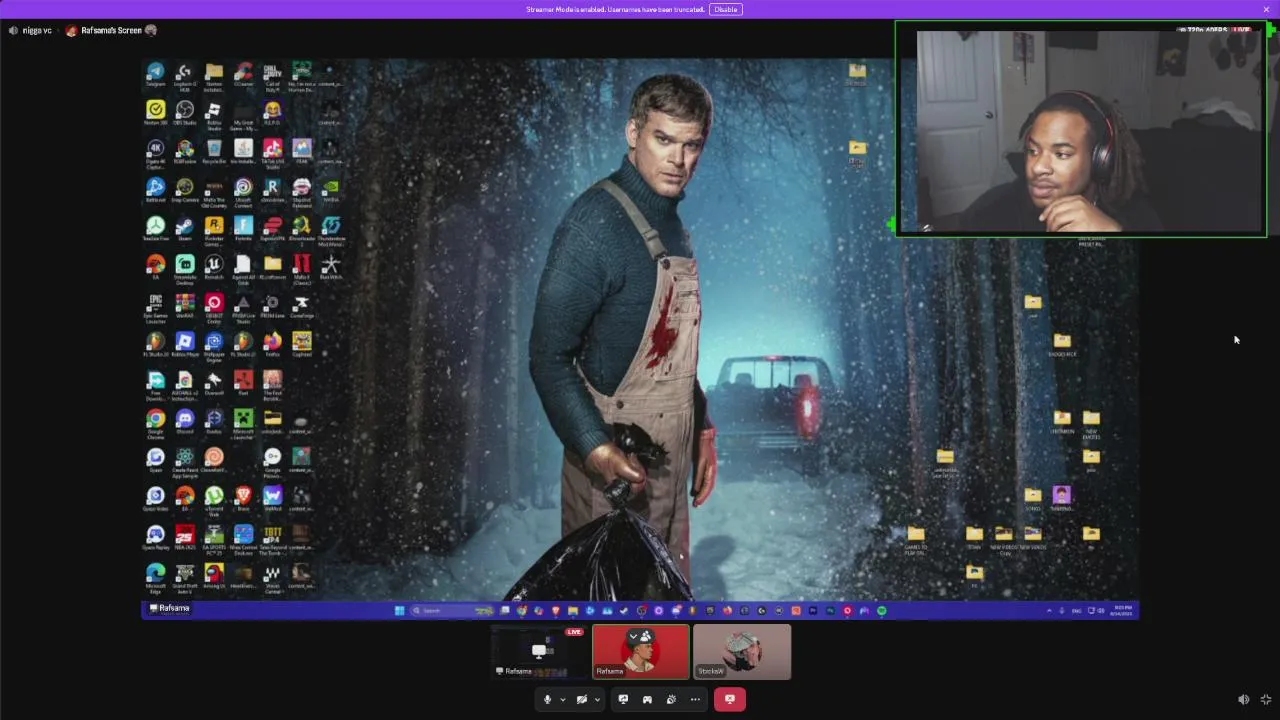Dismiss the Streamer Mode banner
Viewport: 1280px width, 720px height.
pyautogui.click(x=1266, y=9)
